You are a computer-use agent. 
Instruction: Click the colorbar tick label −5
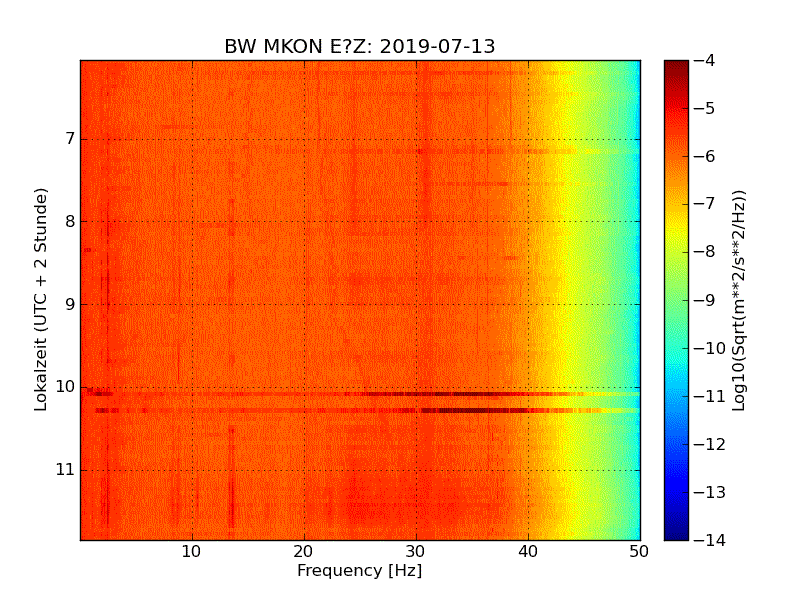[705, 109]
